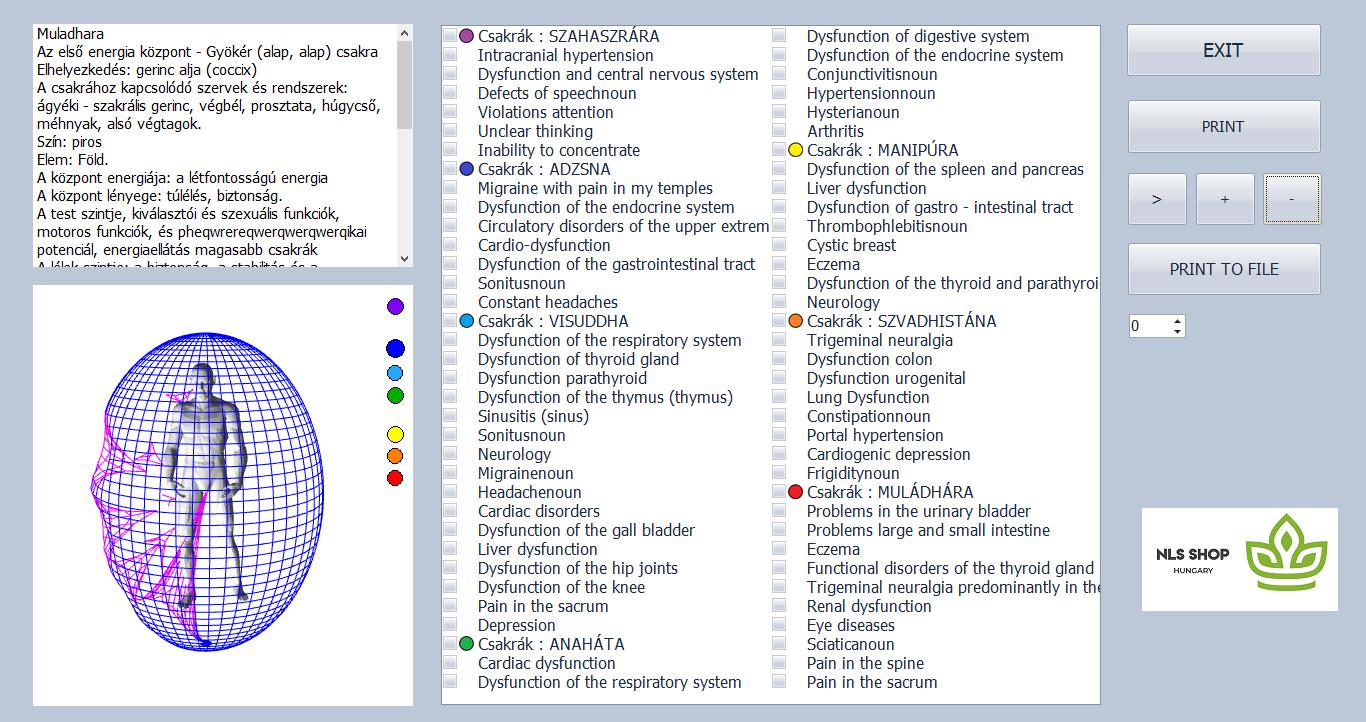
Task: Tick the Portal hypertension checkbox
Action: (780, 435)
